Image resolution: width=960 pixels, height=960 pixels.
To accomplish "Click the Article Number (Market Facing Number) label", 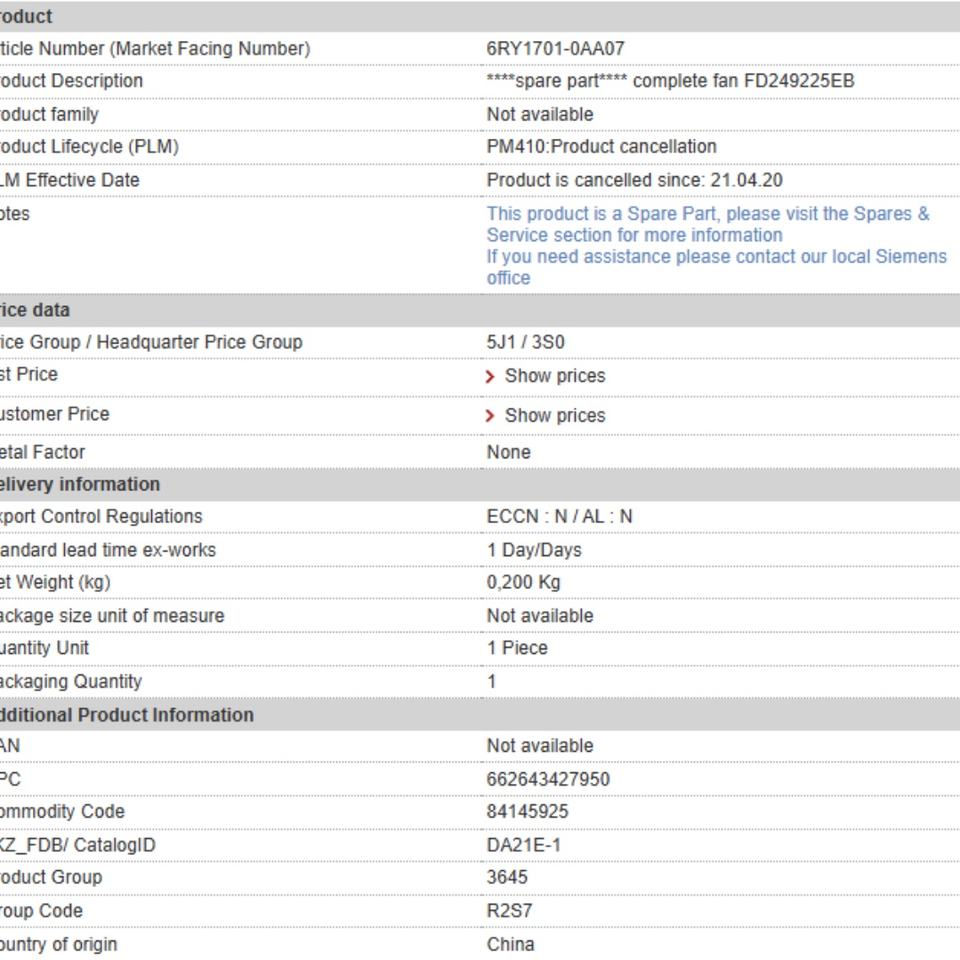I will click(x=155, y=49).
